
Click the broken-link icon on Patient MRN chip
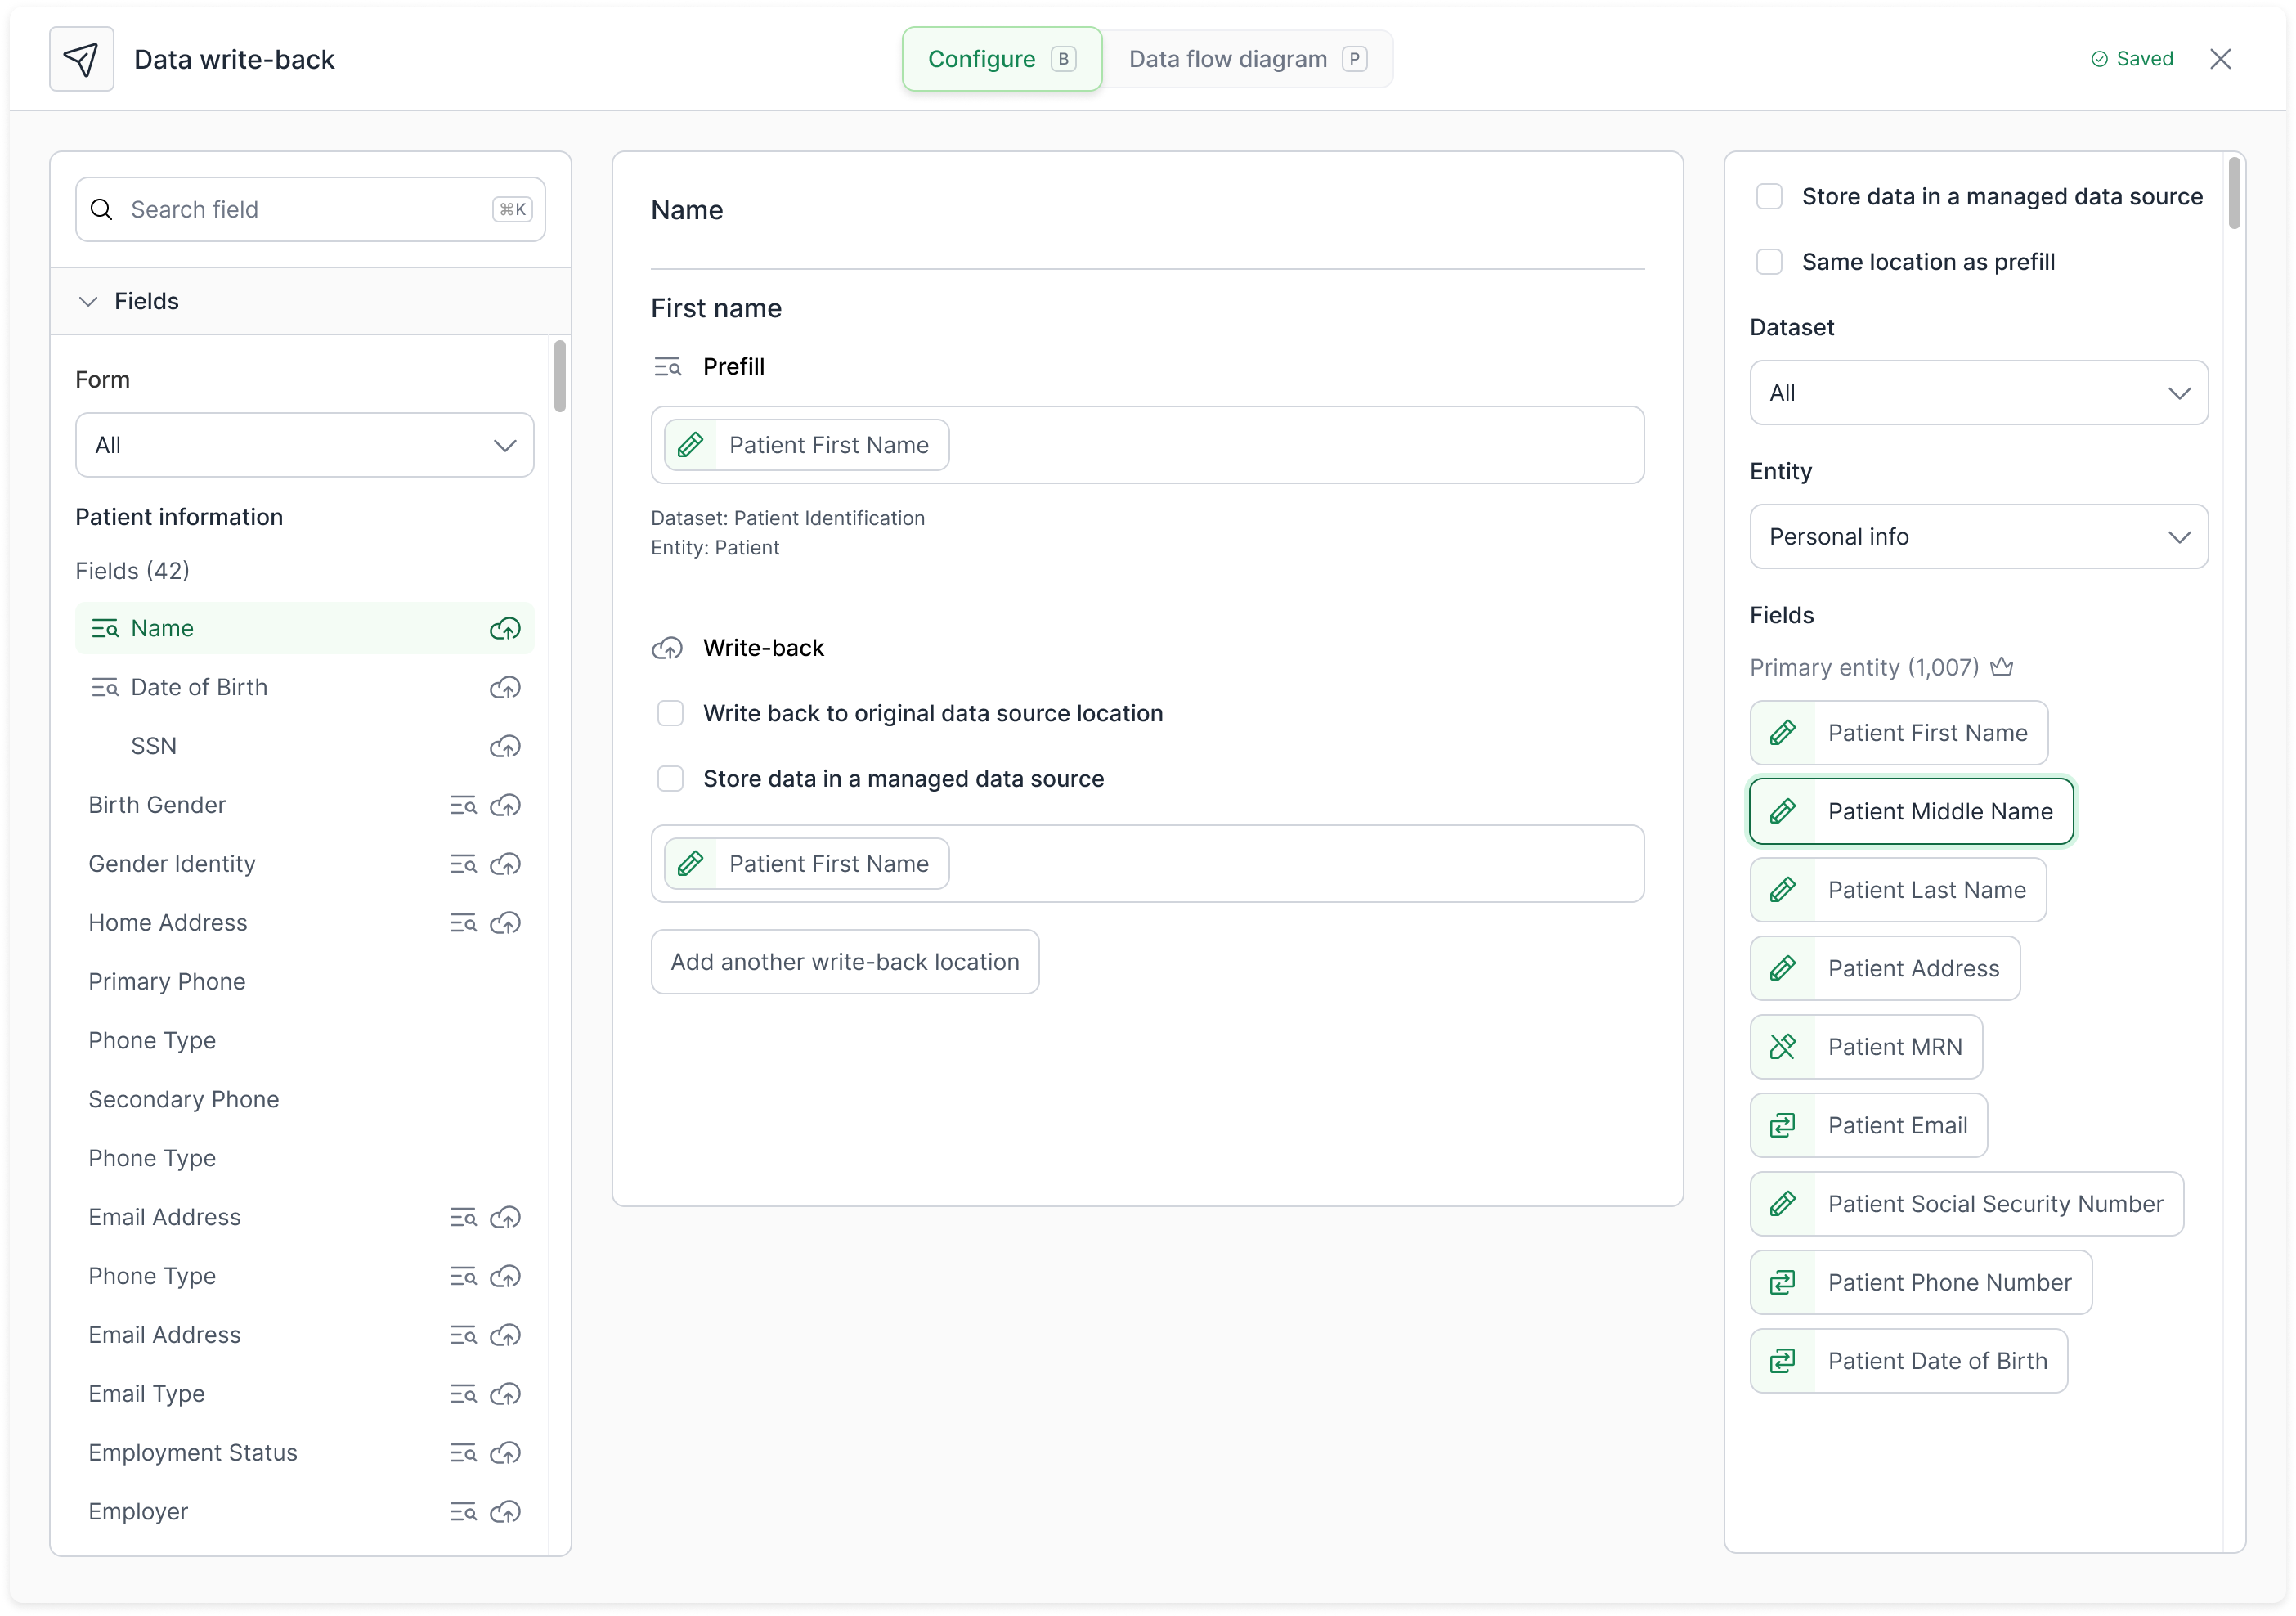1783,1046
